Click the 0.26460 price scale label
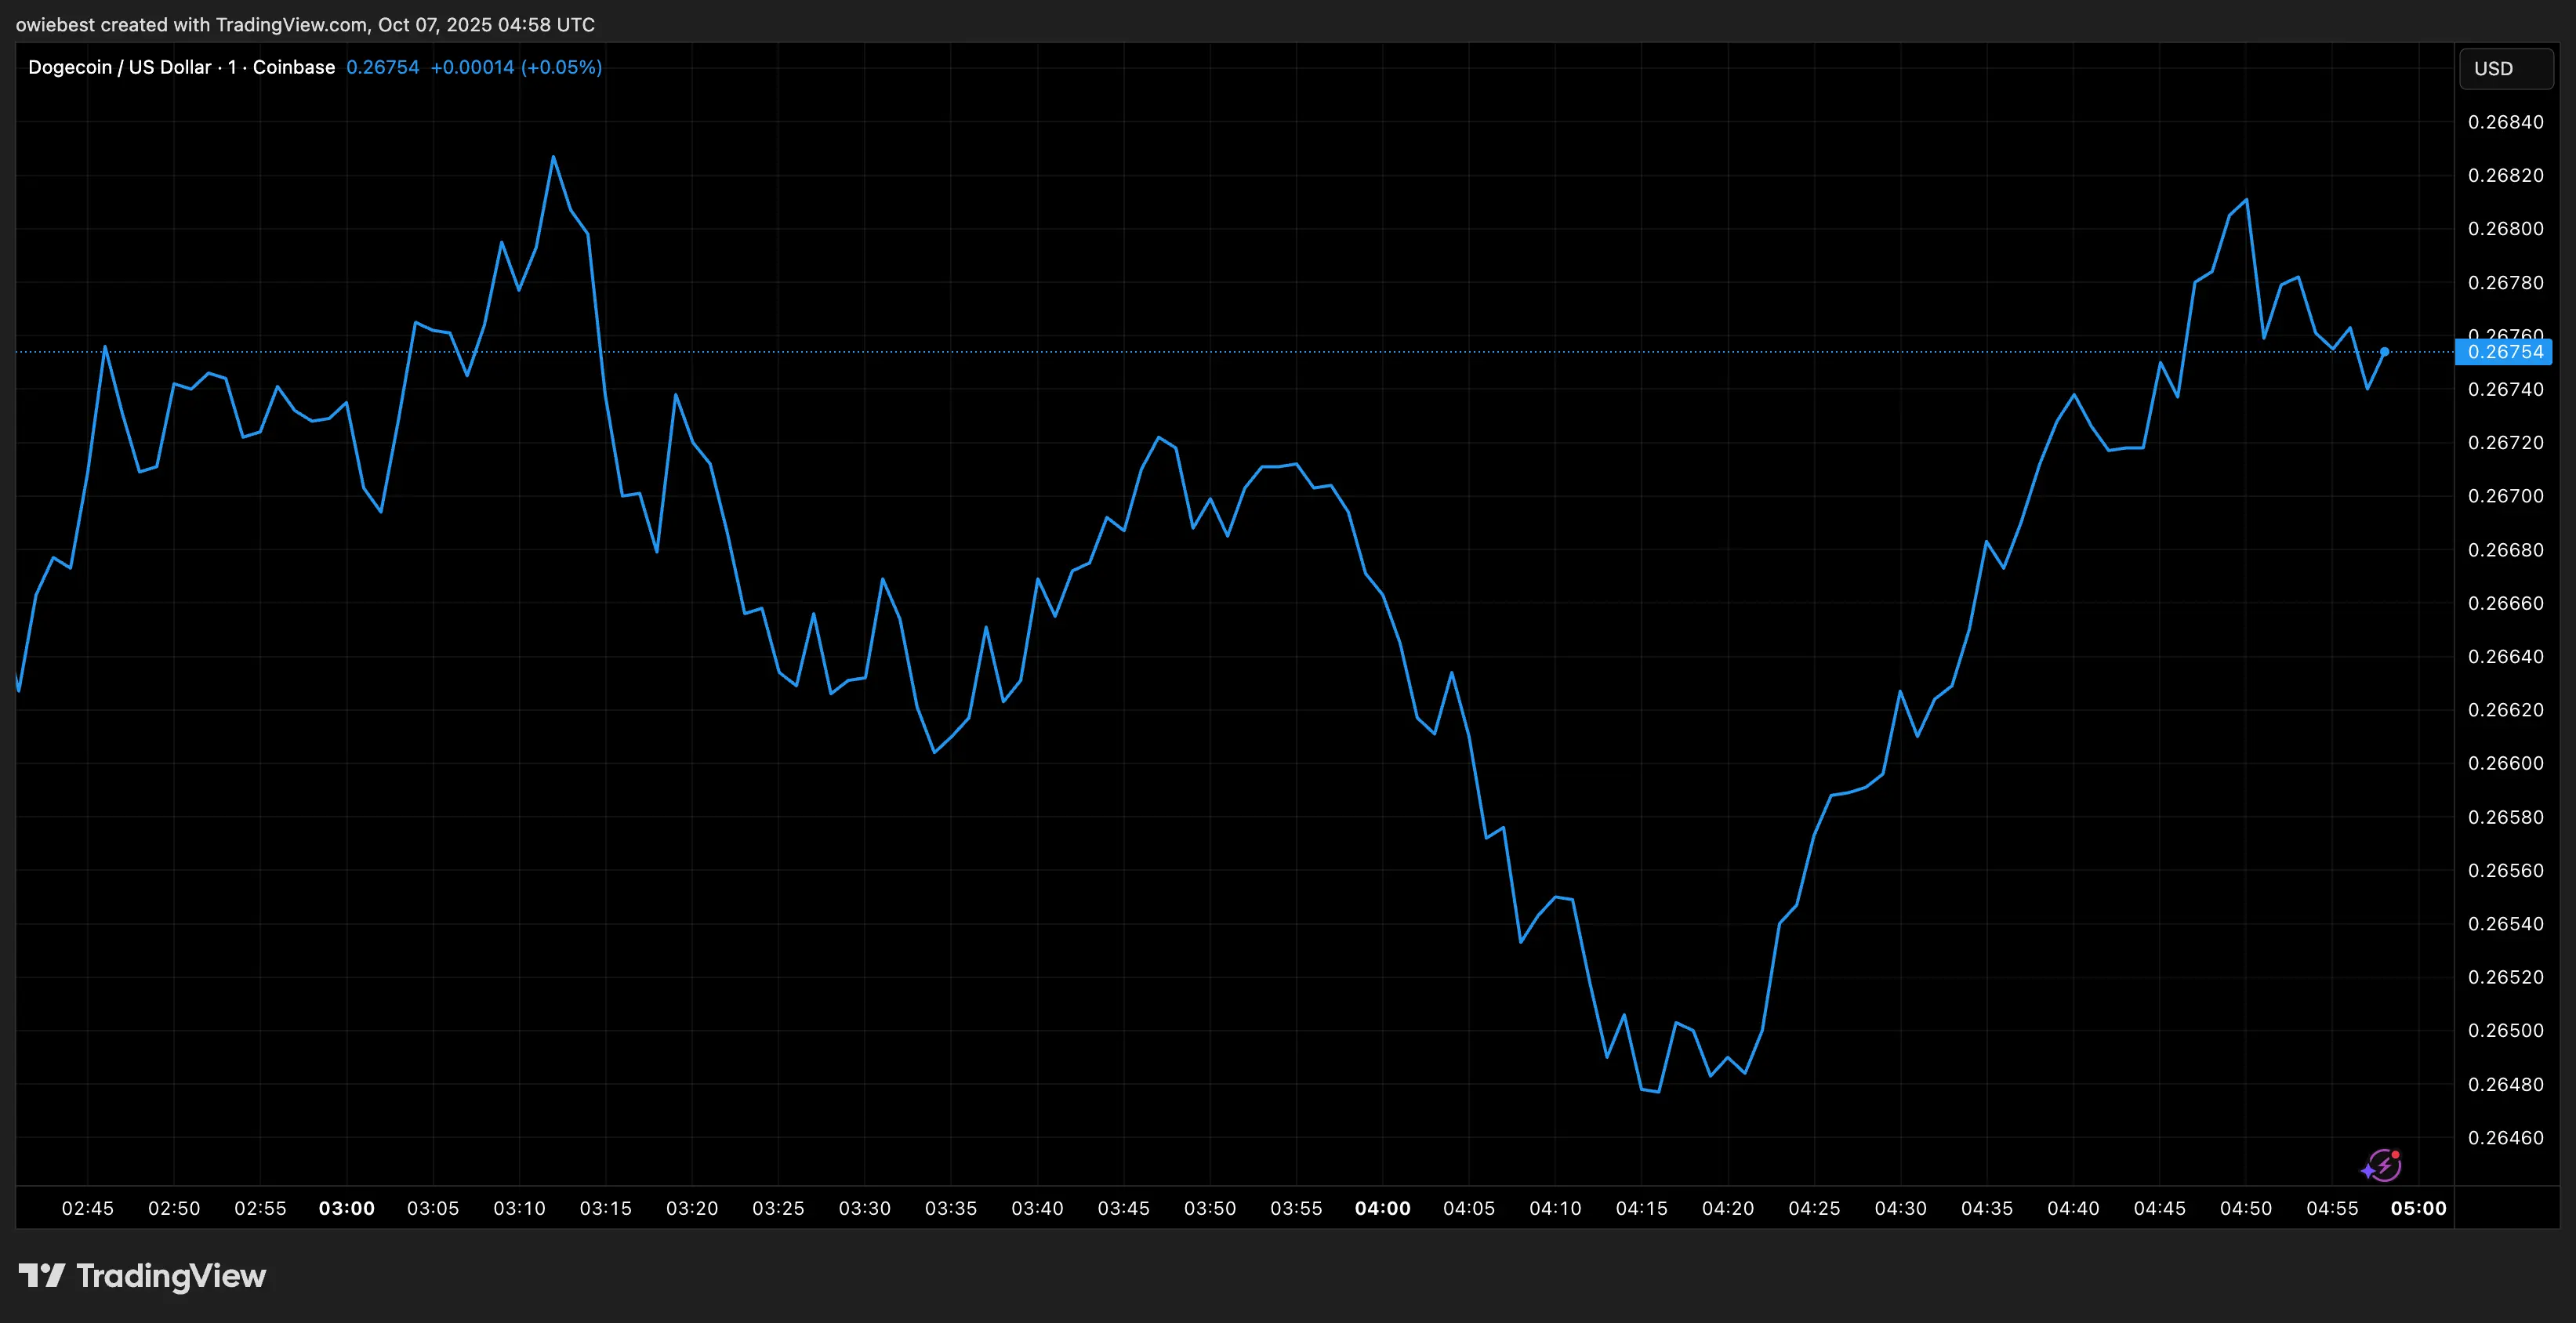2576x1323 pixels. 2505,1137
